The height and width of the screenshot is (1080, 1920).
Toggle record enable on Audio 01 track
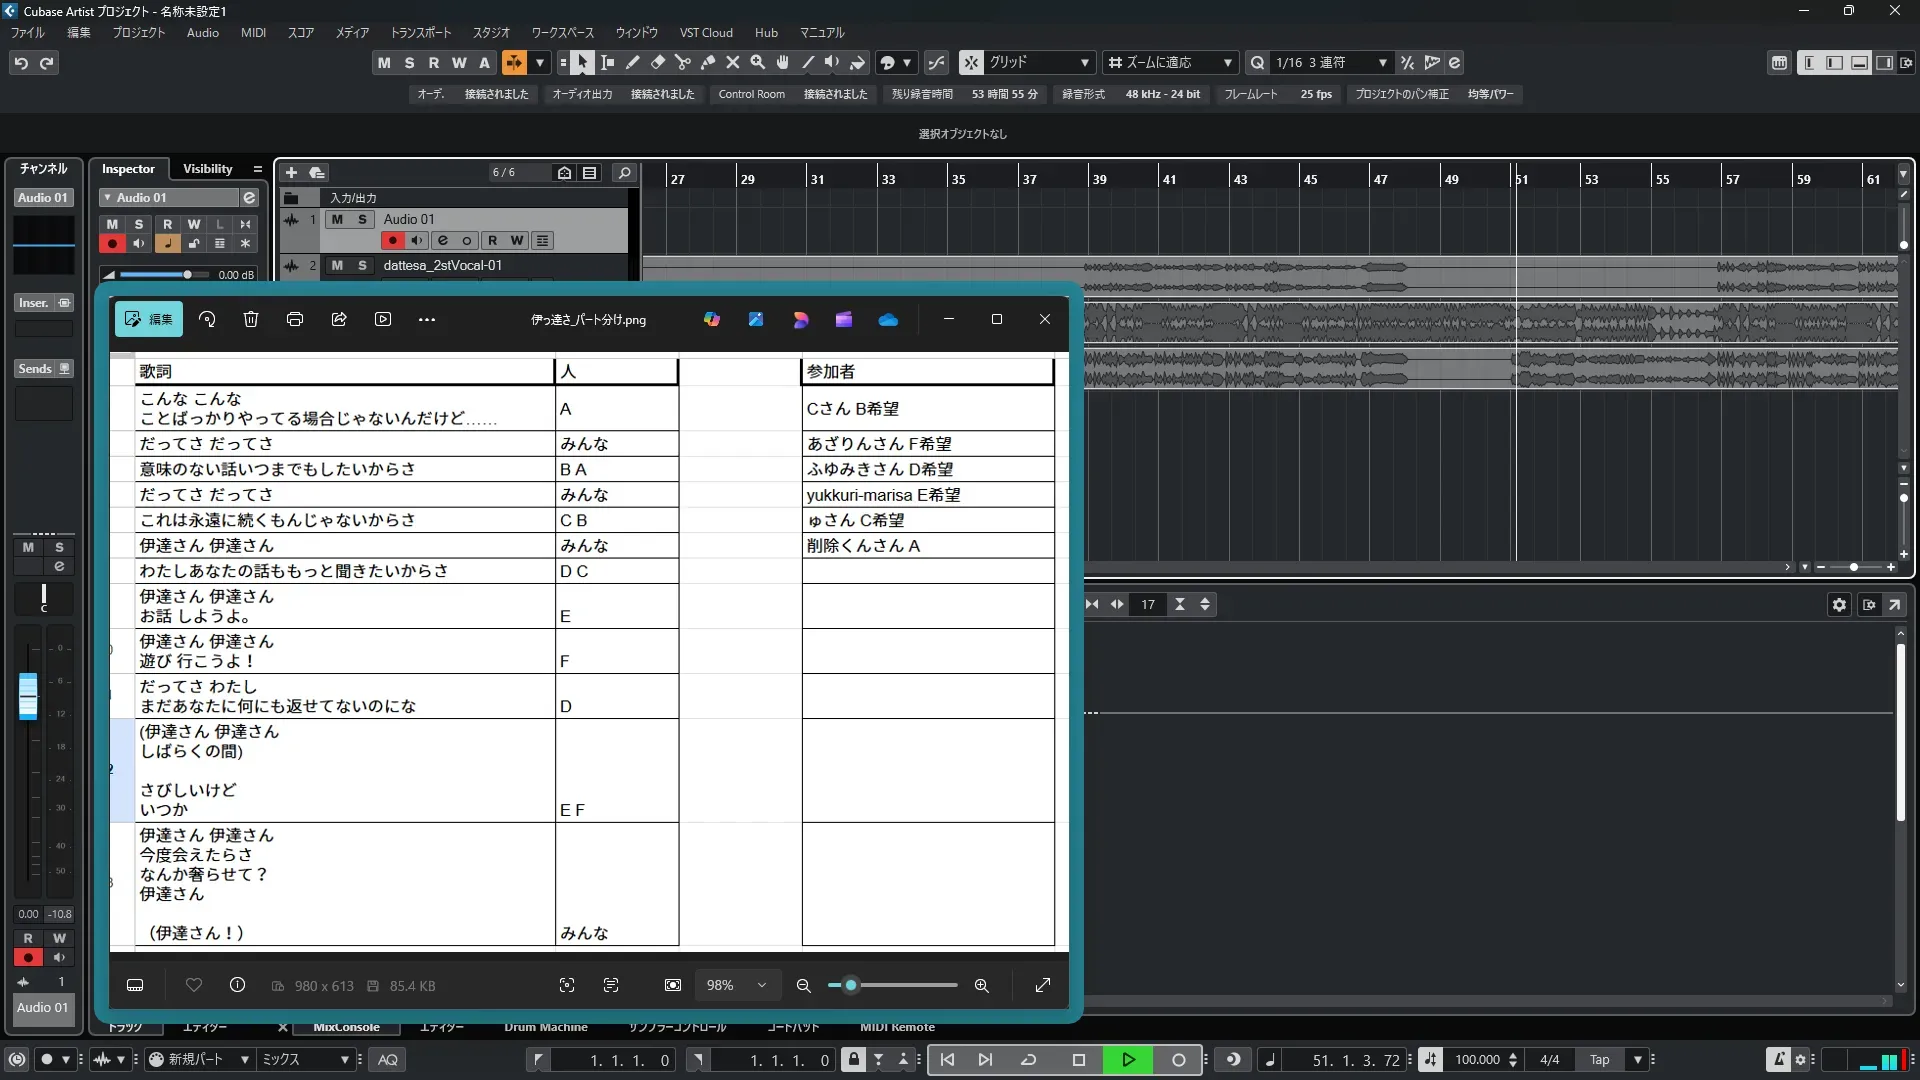coord(392,240)
